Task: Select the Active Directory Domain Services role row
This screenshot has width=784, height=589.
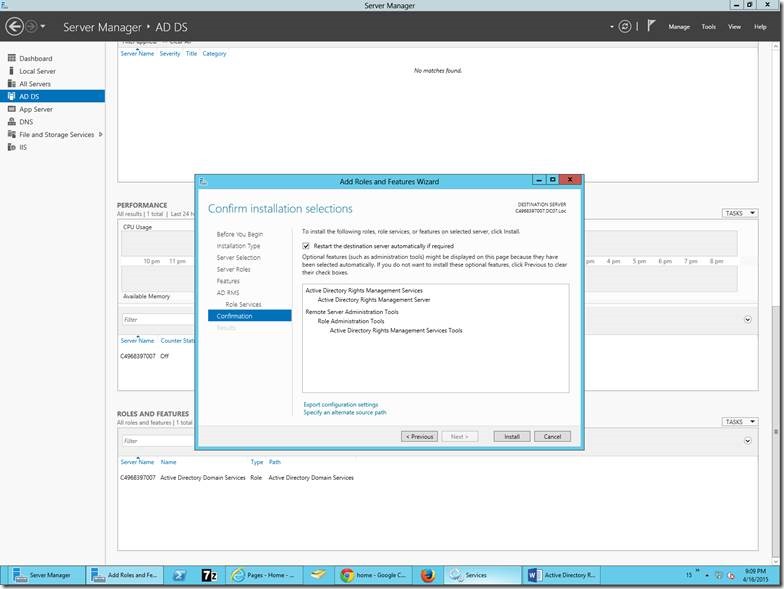Action: pyautogui.click(x=237, y=478)
